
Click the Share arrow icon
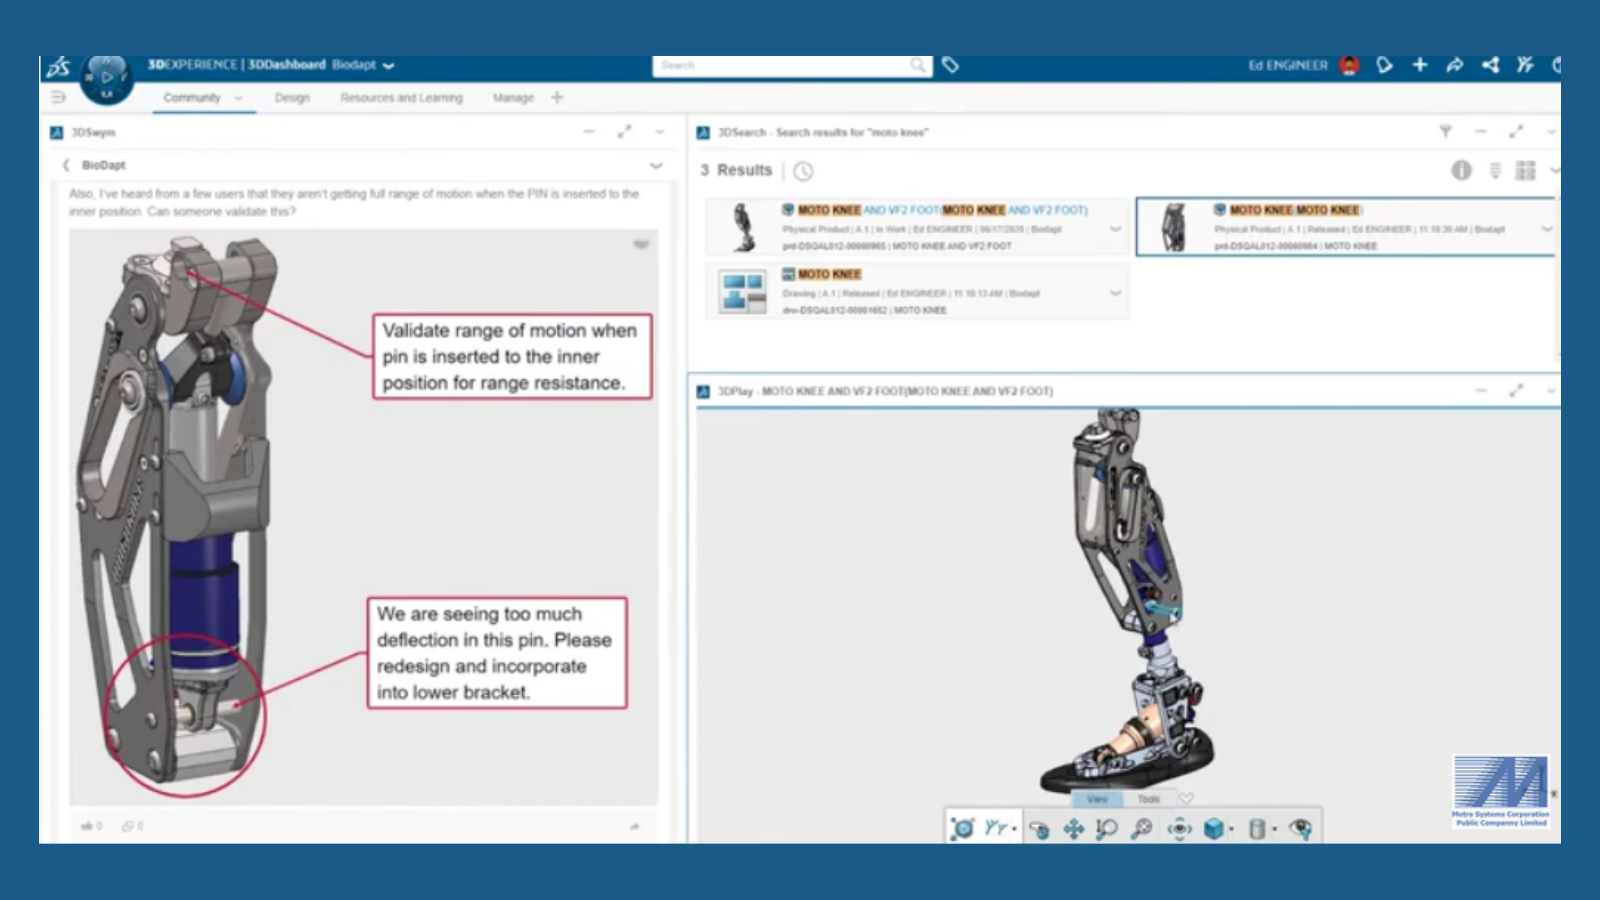click(1454, 65)
